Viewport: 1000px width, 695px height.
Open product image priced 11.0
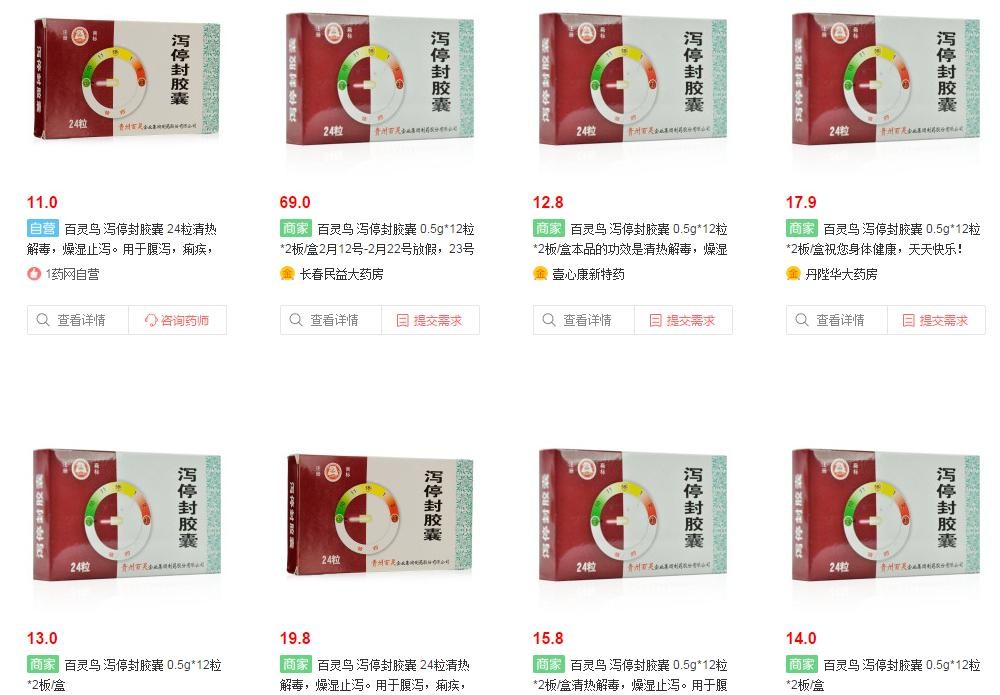[126, 80]
